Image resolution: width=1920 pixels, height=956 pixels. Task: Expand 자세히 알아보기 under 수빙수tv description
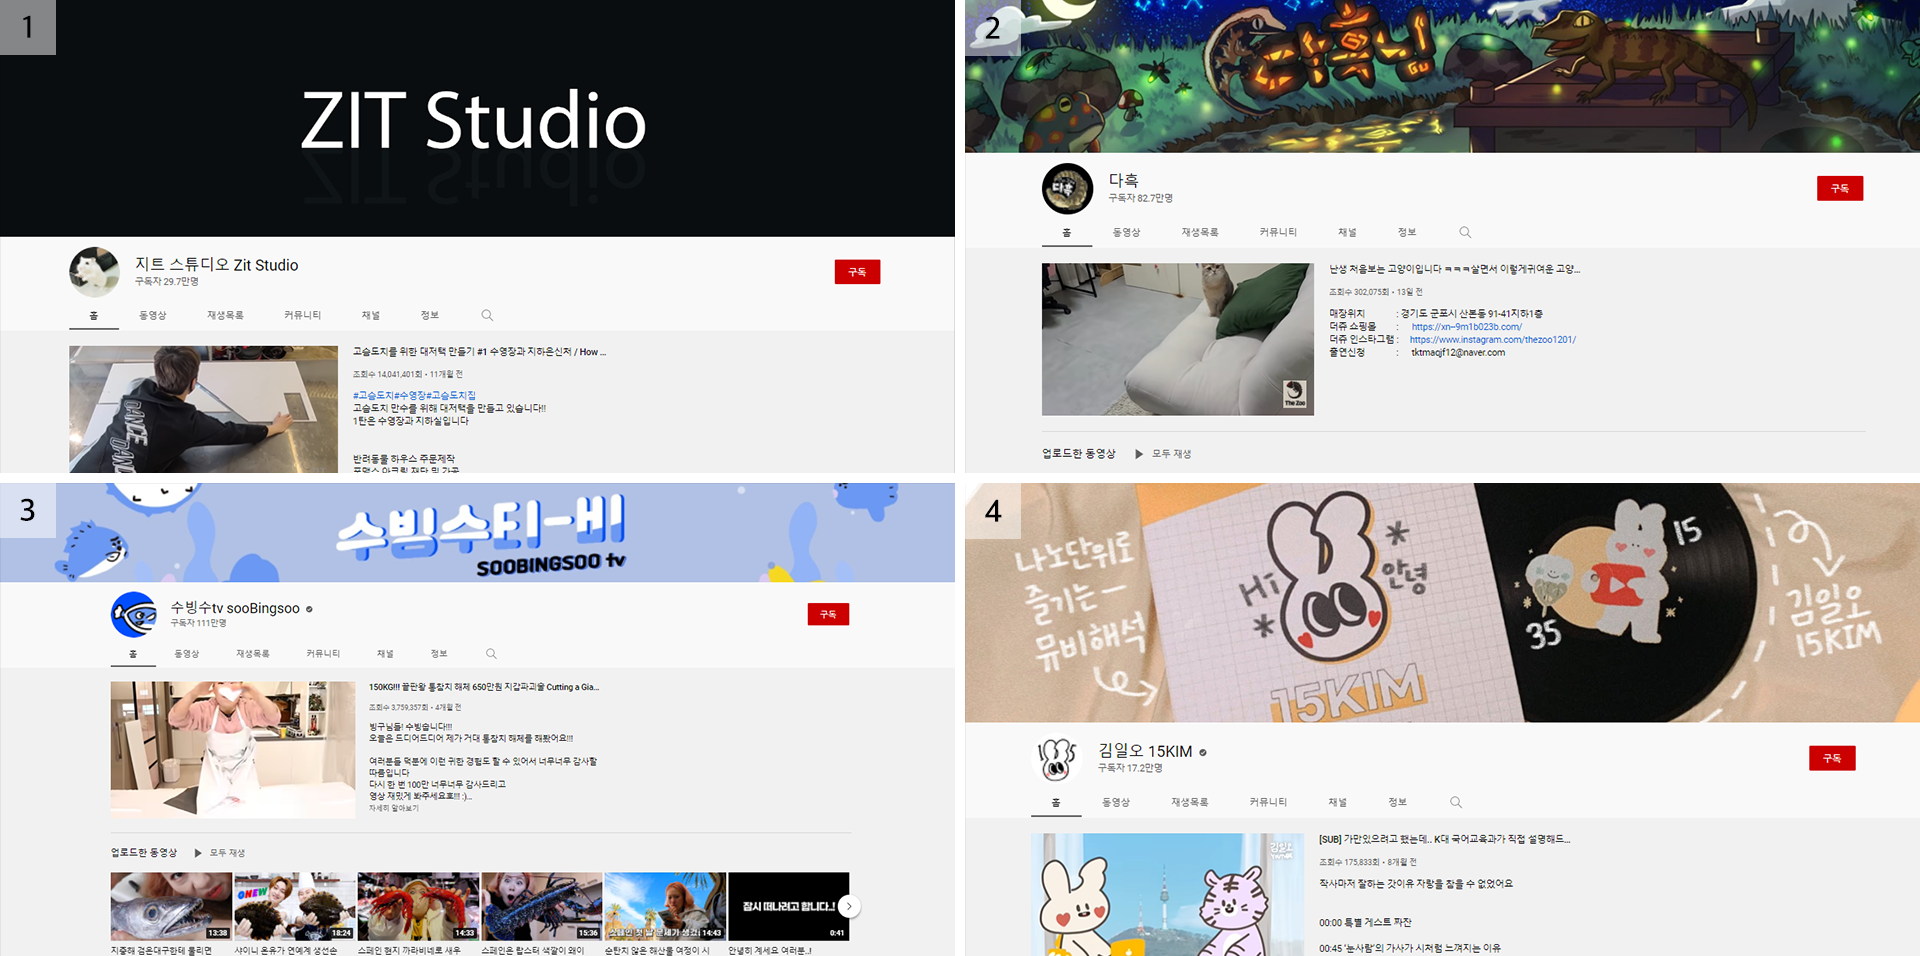click(394, 808)
